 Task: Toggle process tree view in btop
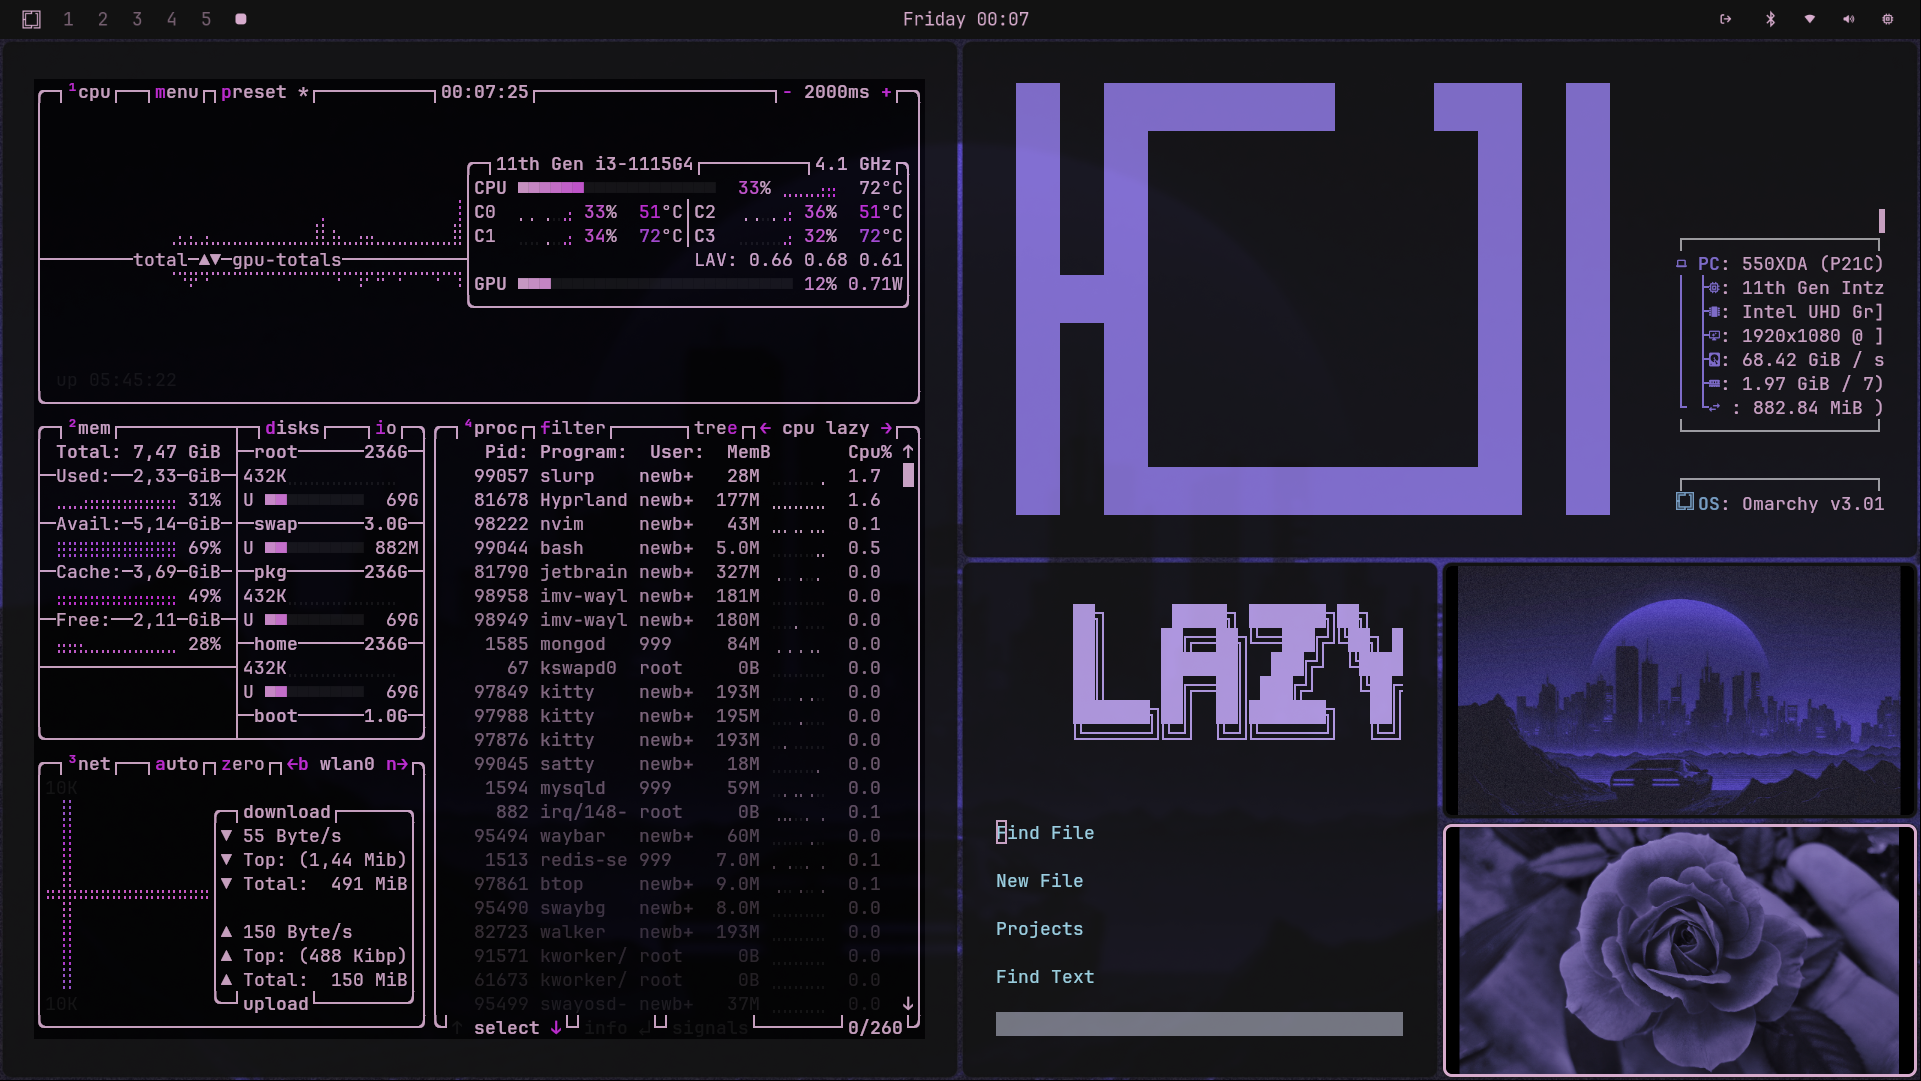[715, 428]
